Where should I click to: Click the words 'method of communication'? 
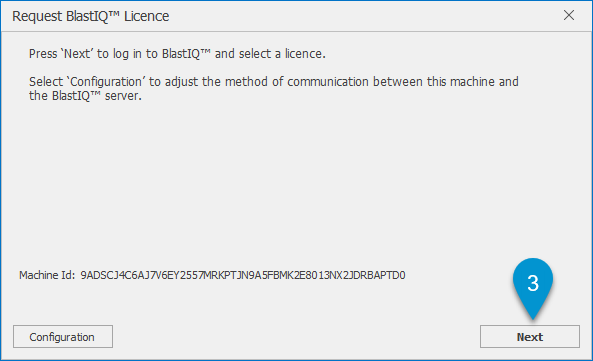(x=297, y=82)
